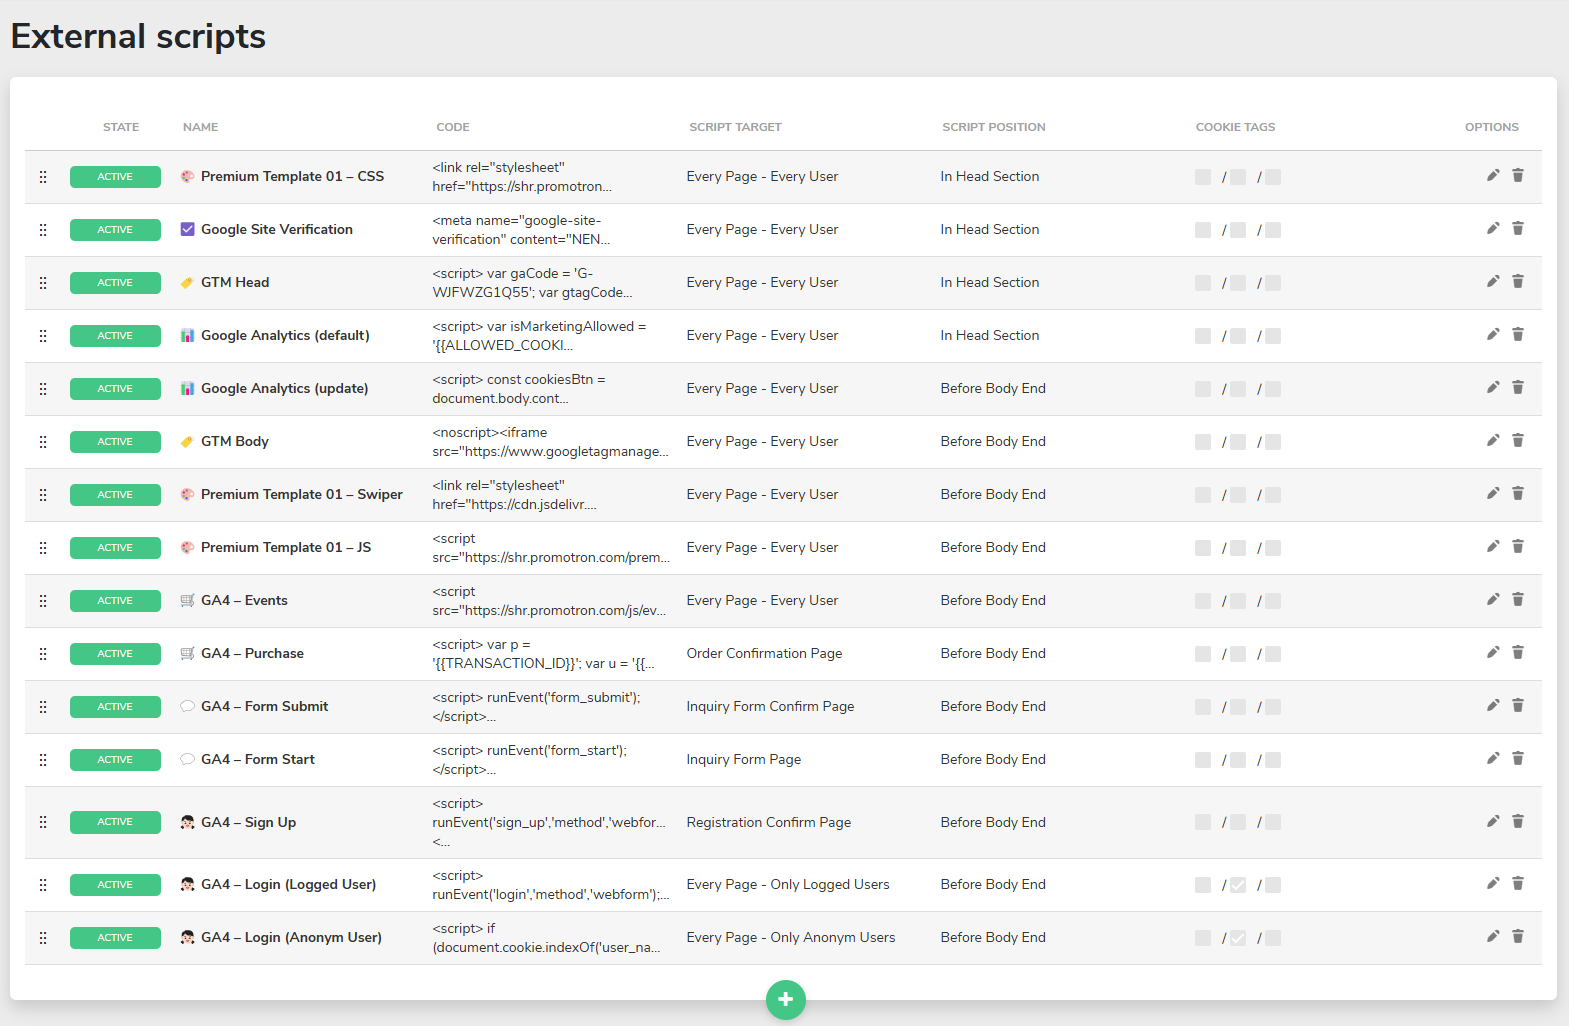Delete the Premium Template 01 – CSS script
This screenshot has width=1569, height=1026.
click(x=1518, y=175)
